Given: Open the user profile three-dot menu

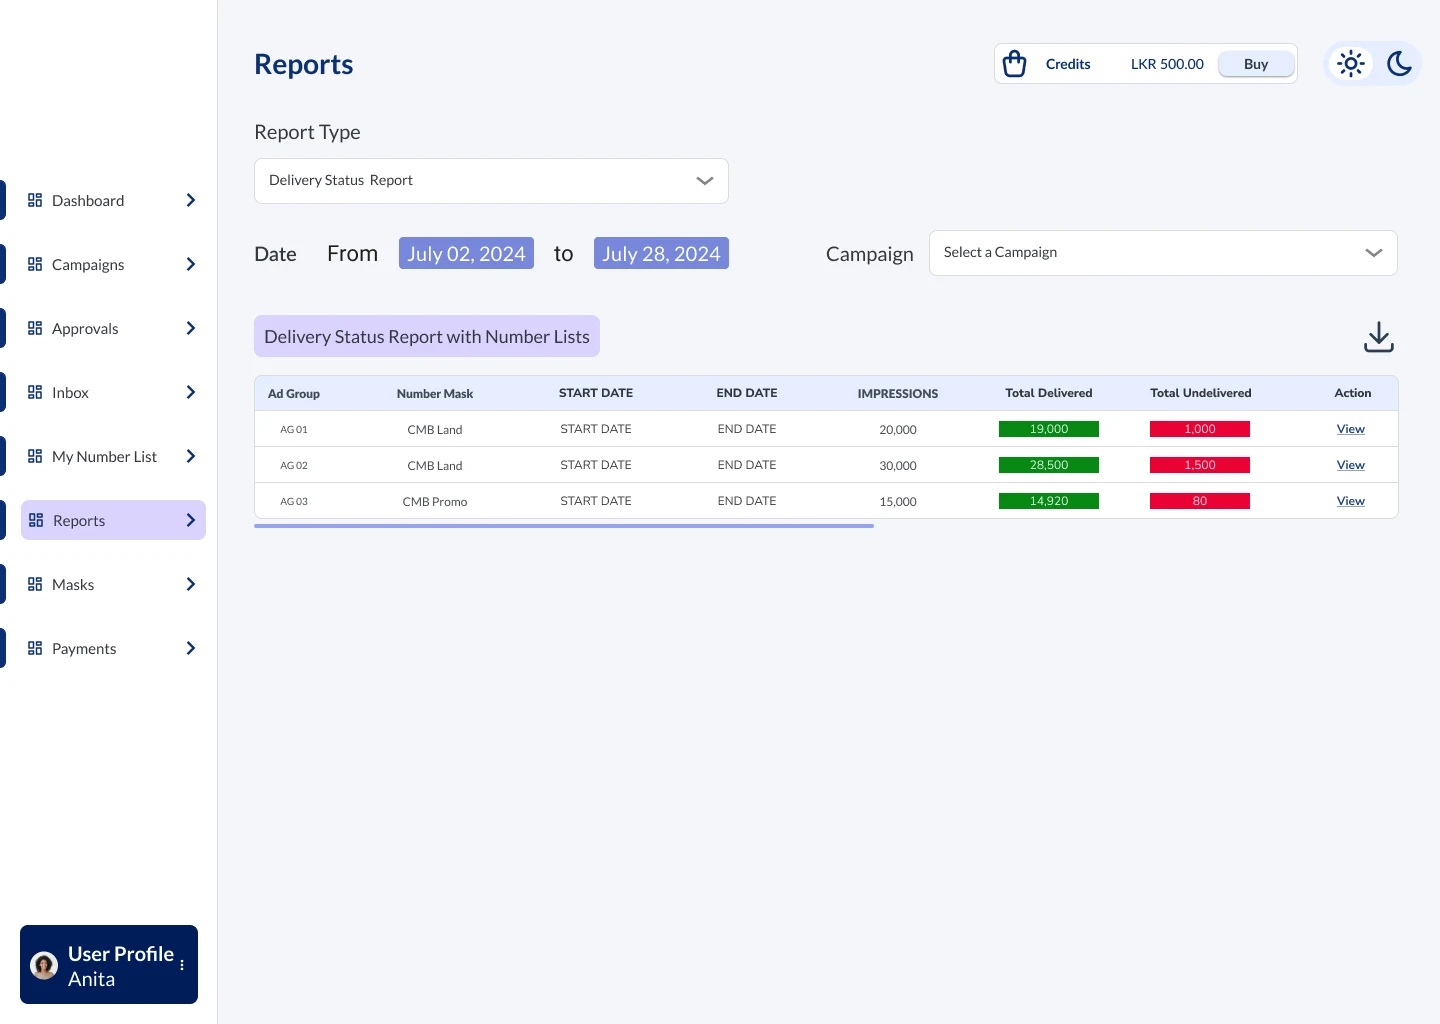Looking at the screenshot, I should click(182, 965).
